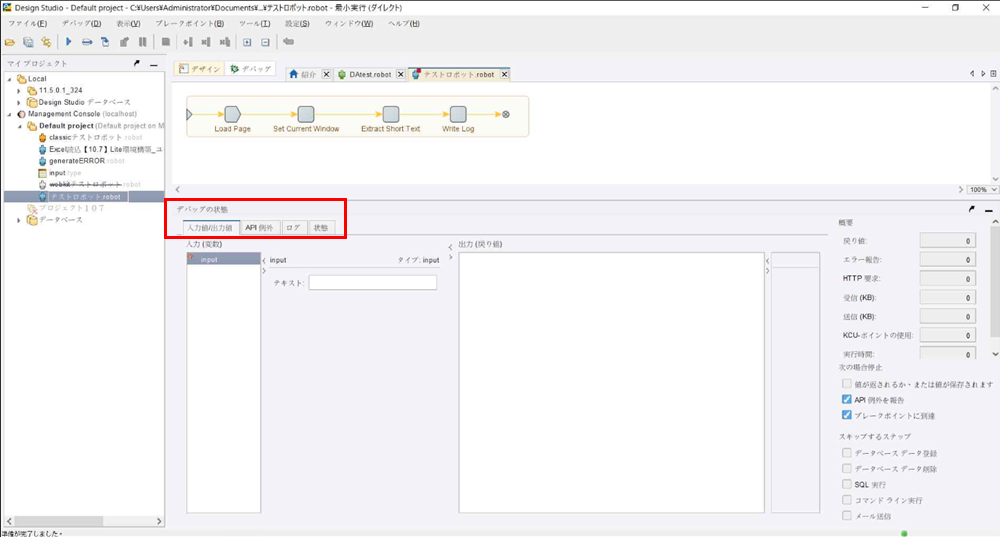The height and width of the screenshot is (537, 1000).
Task: Click the show tab list icon at editor corner
Action: point(993,74)
